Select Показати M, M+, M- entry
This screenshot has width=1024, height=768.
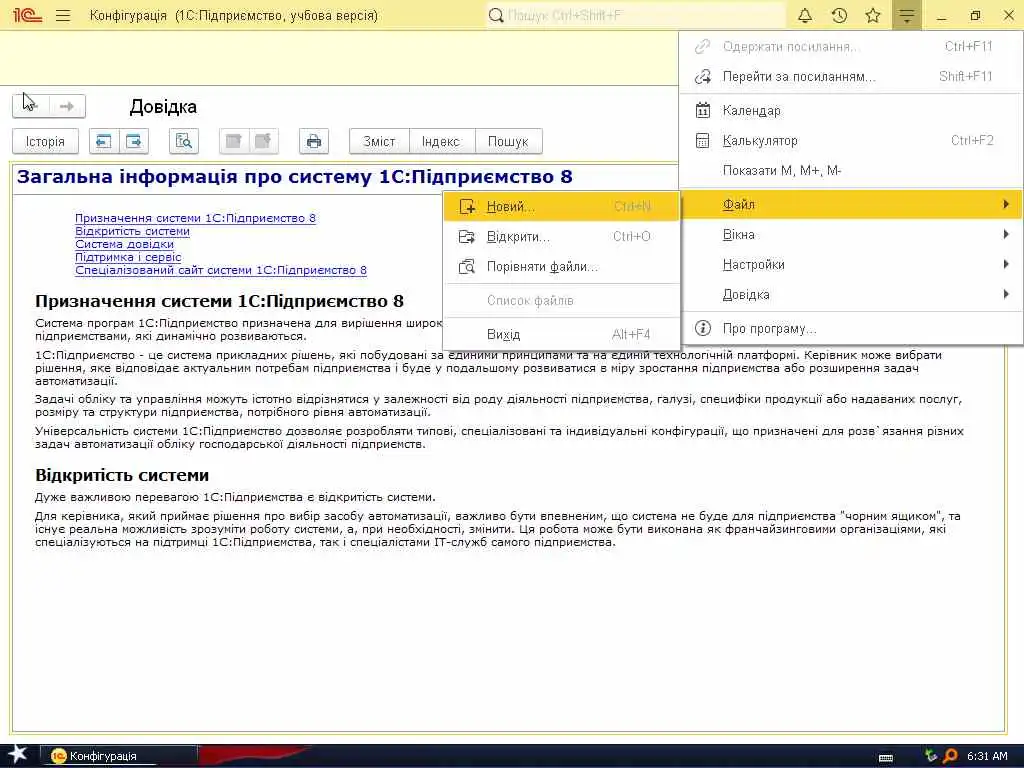851,170
